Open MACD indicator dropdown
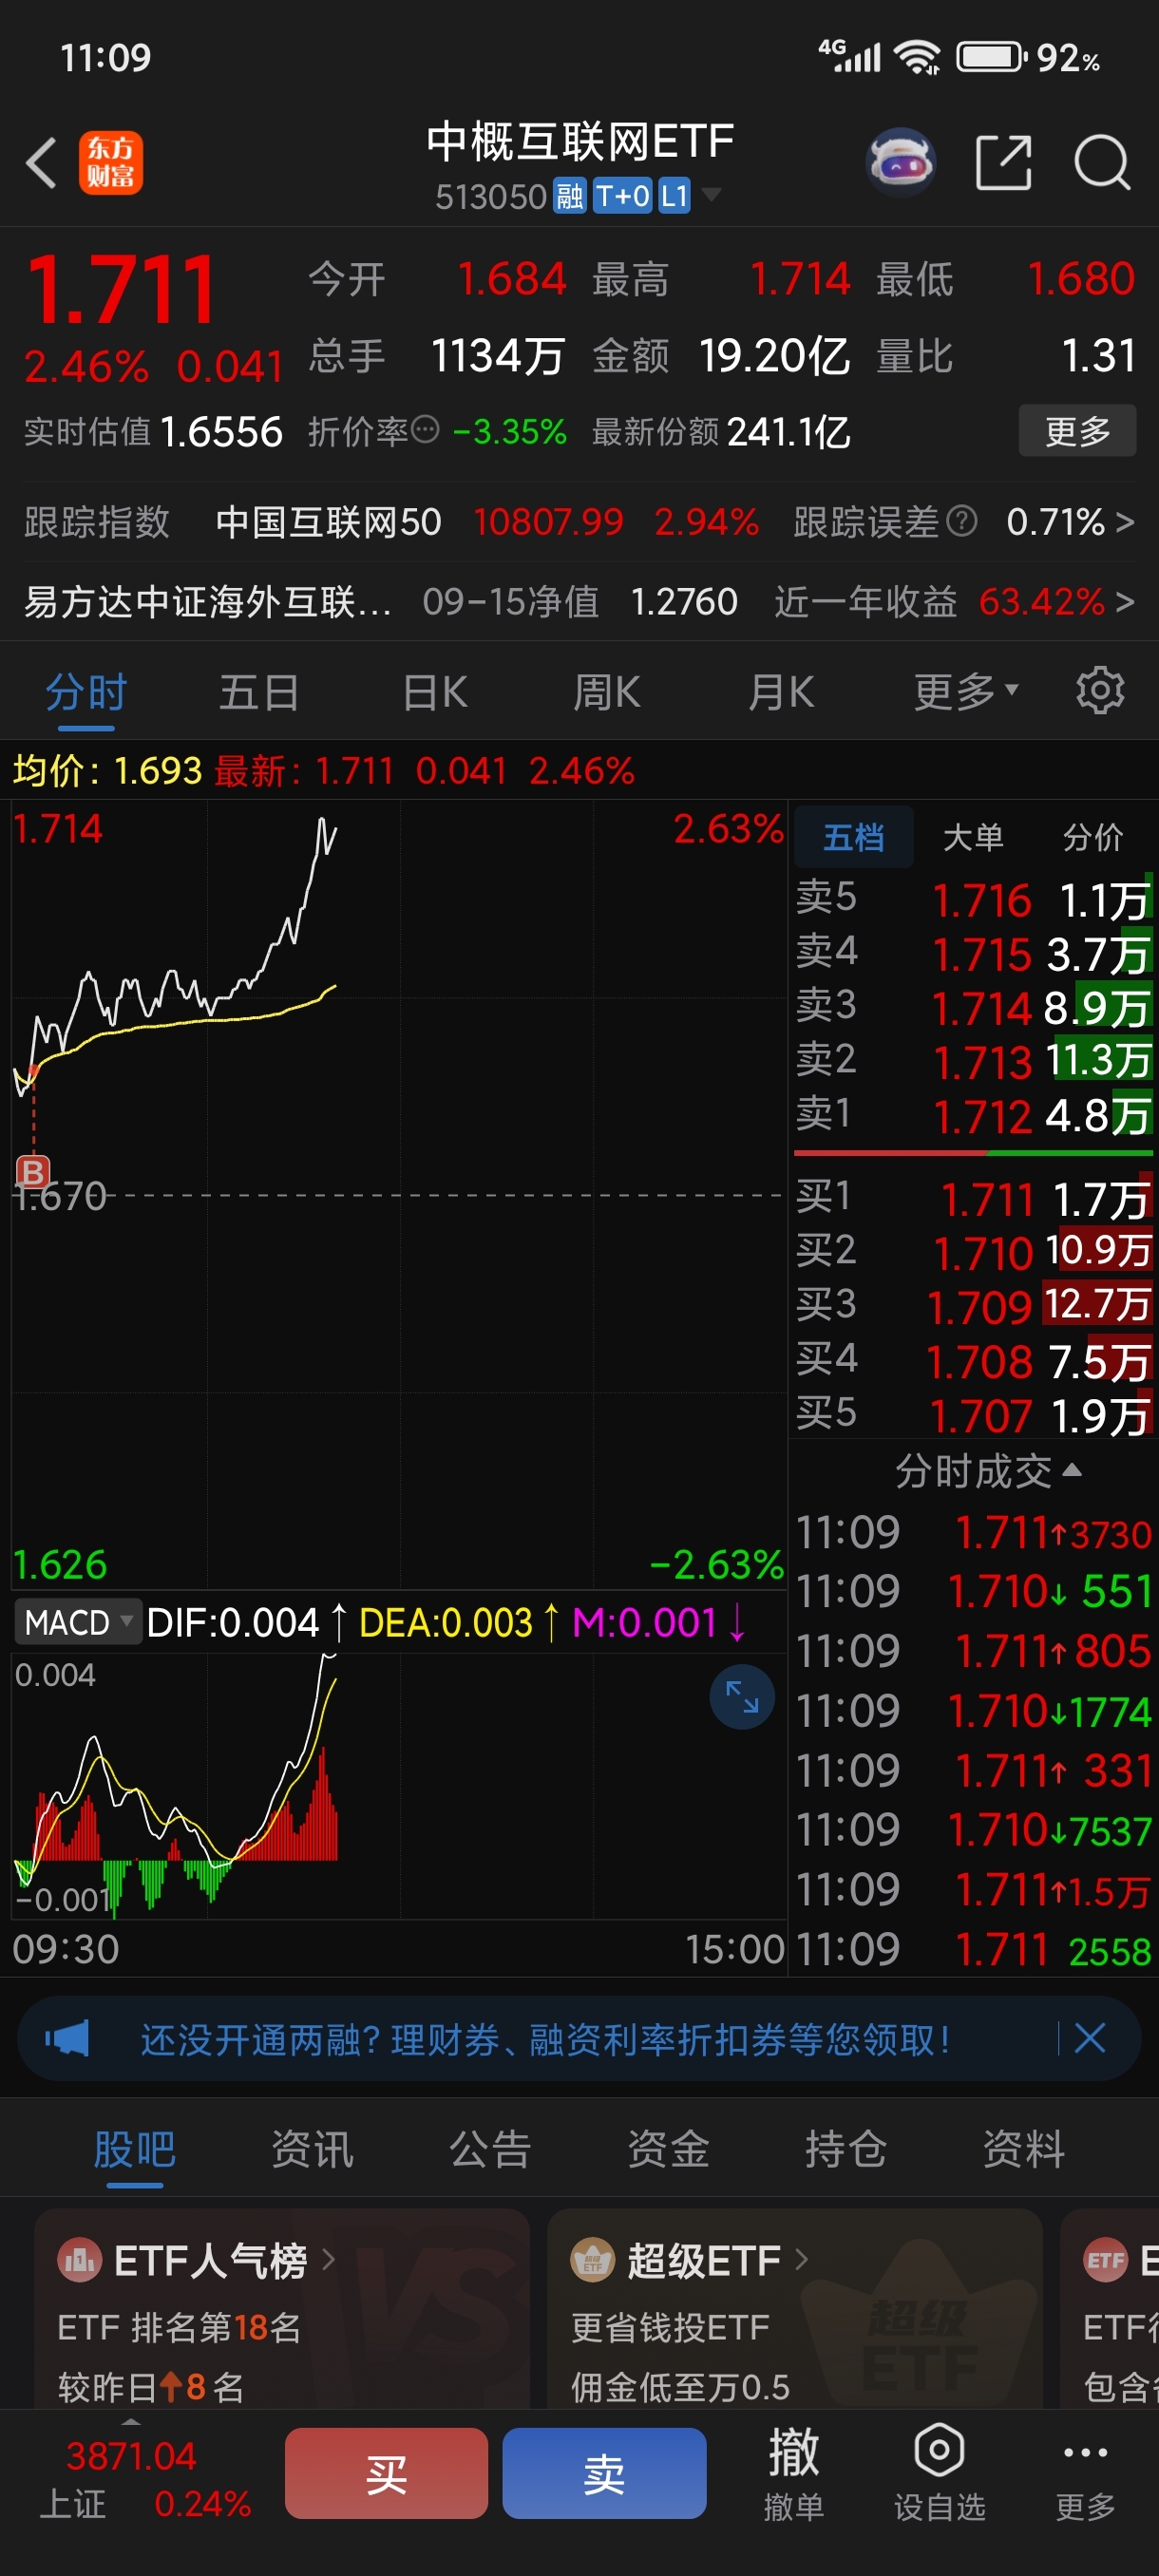1159x2576 pixels. (76, 1621)
